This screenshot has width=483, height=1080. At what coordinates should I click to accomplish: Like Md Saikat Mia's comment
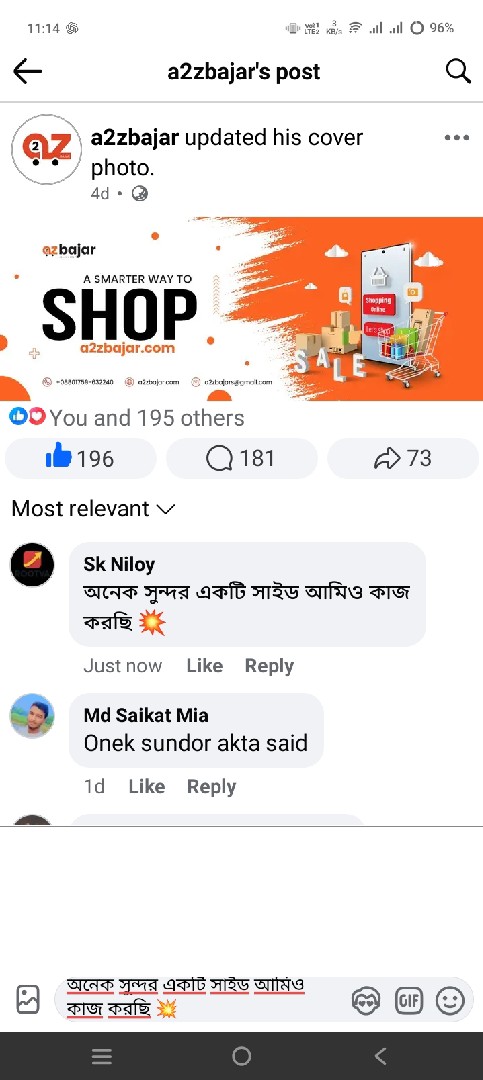147,787
